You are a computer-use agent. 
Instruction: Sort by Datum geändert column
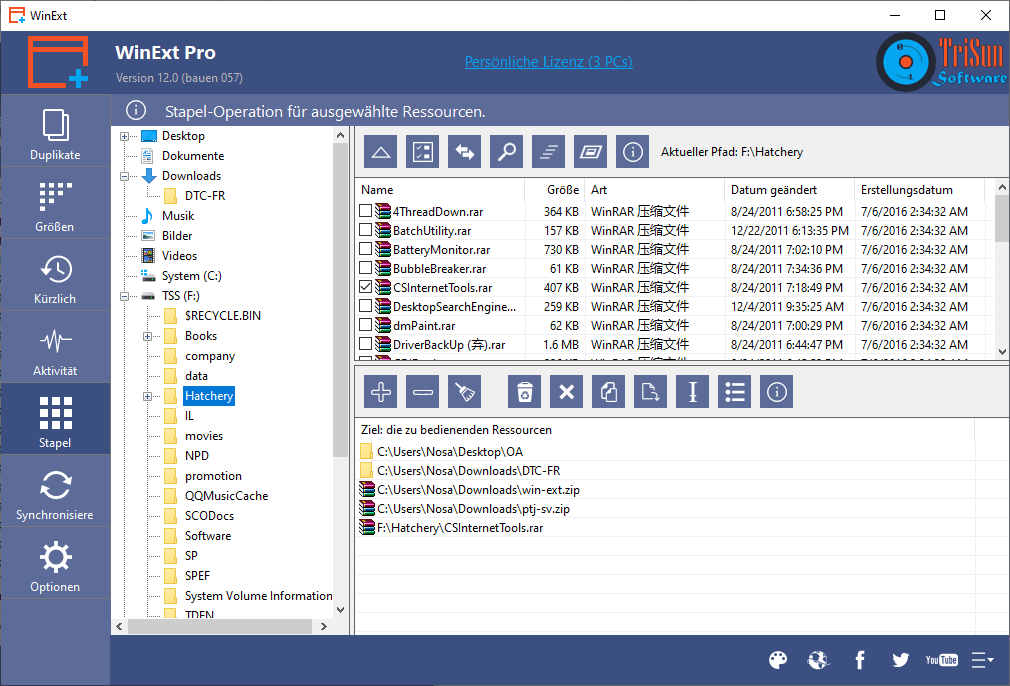tap(789, 190)
